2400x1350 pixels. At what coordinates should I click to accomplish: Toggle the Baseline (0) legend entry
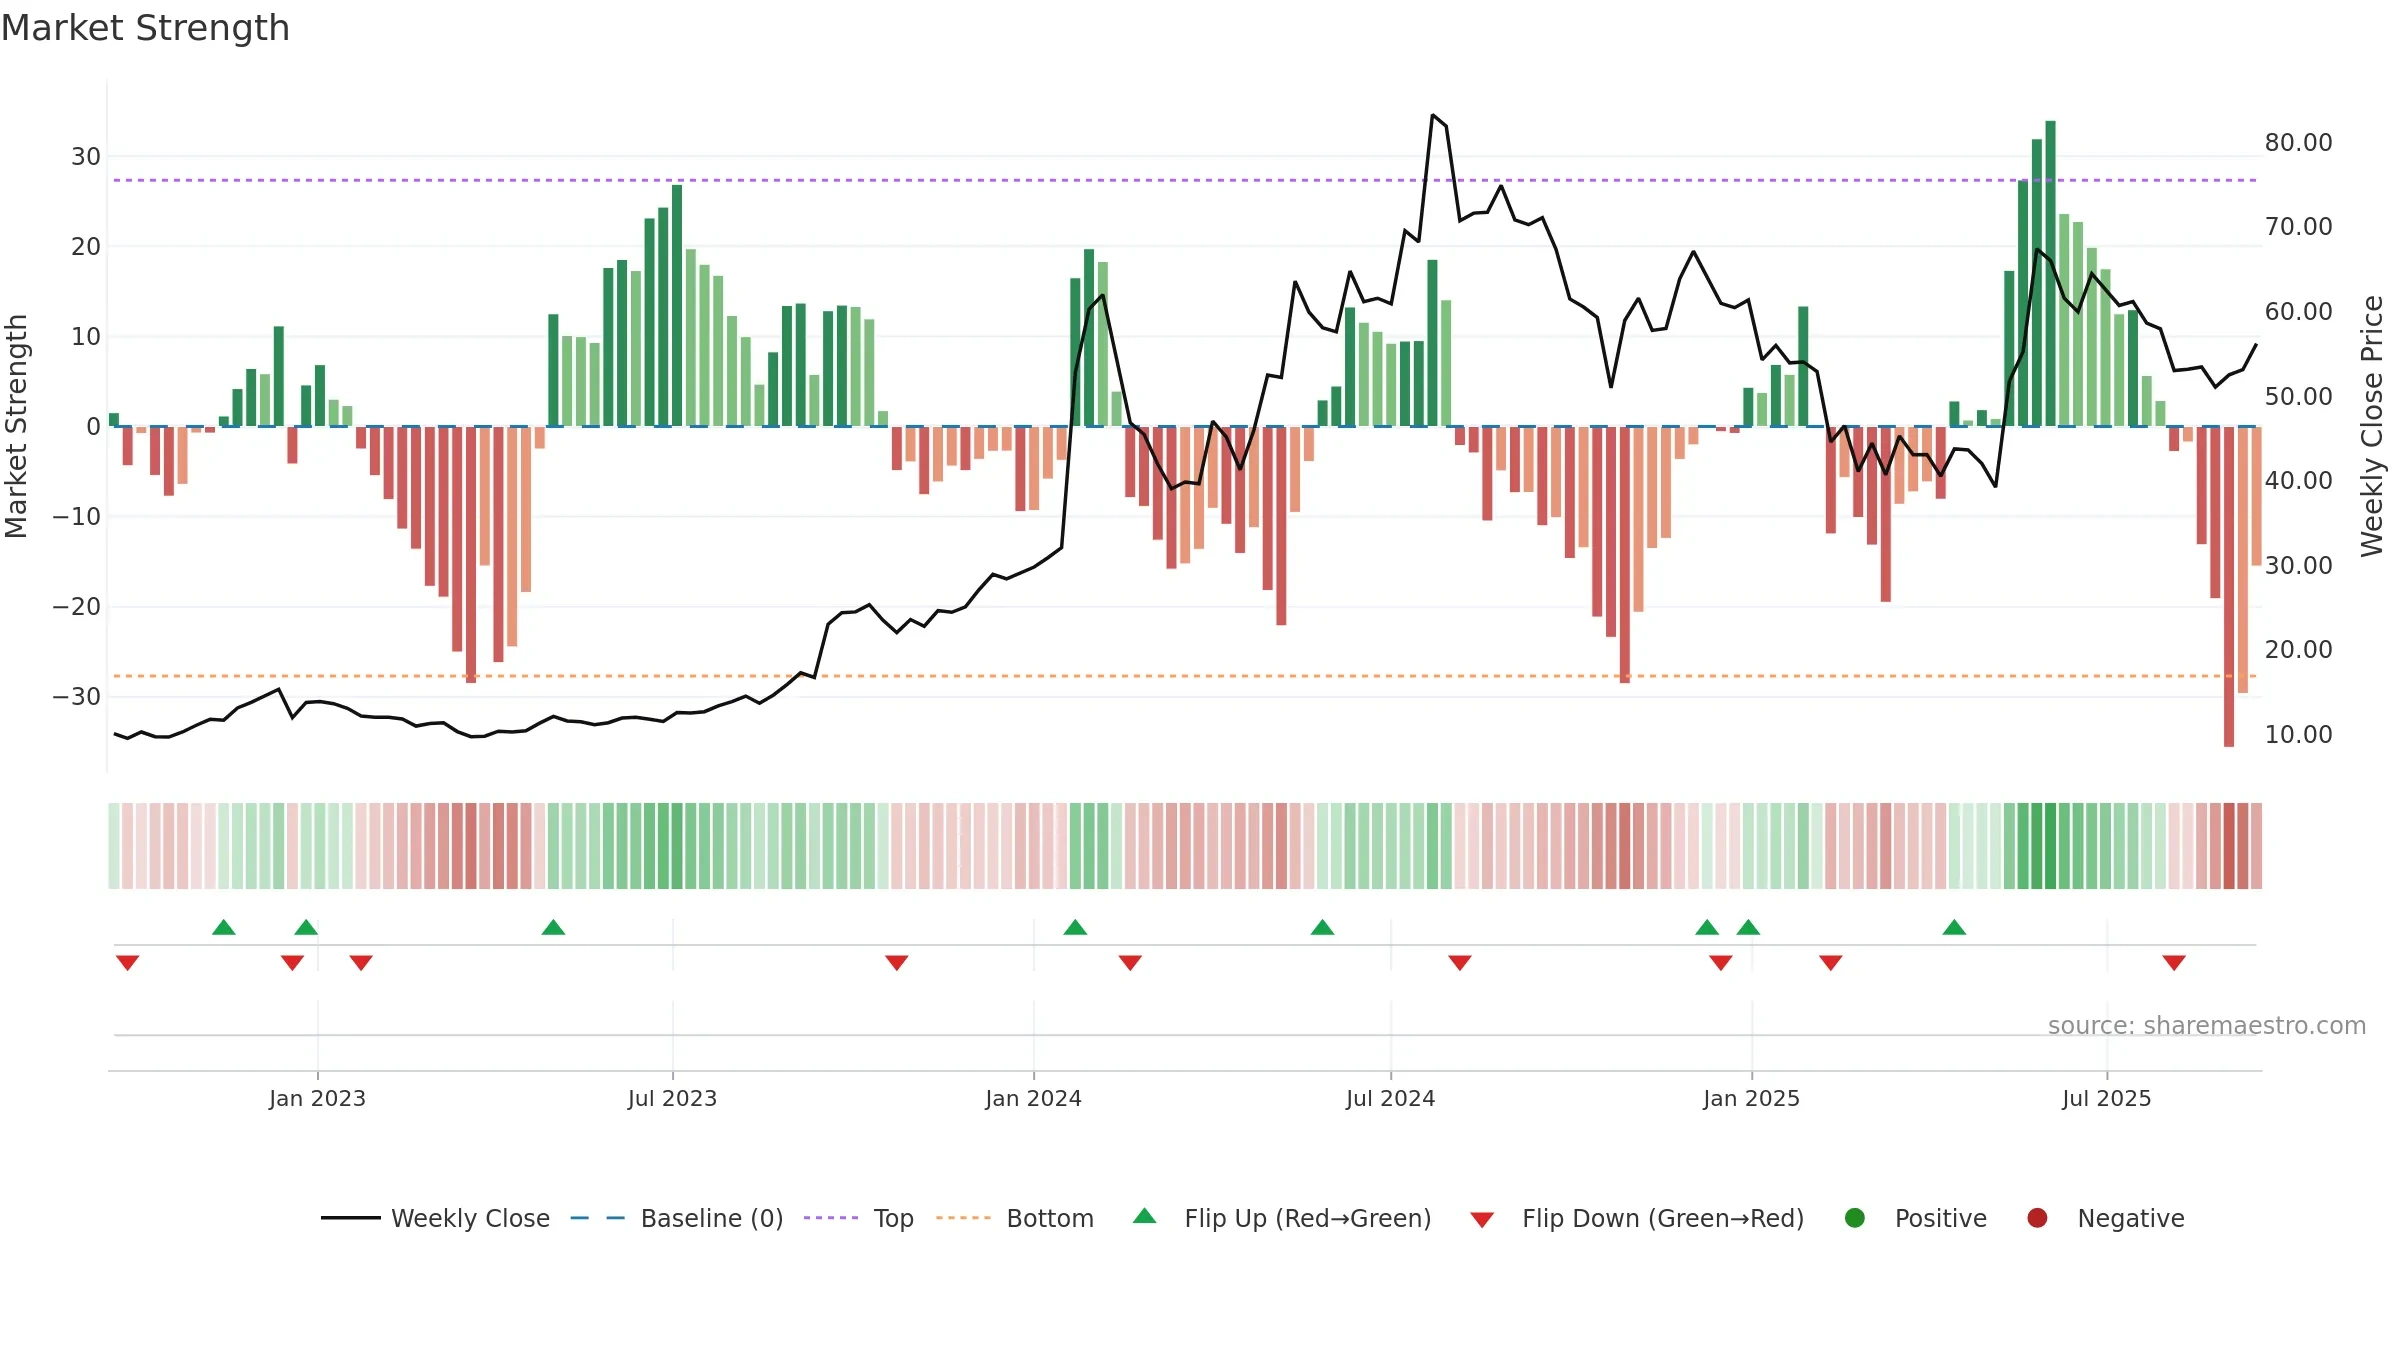coord(677,1218)
